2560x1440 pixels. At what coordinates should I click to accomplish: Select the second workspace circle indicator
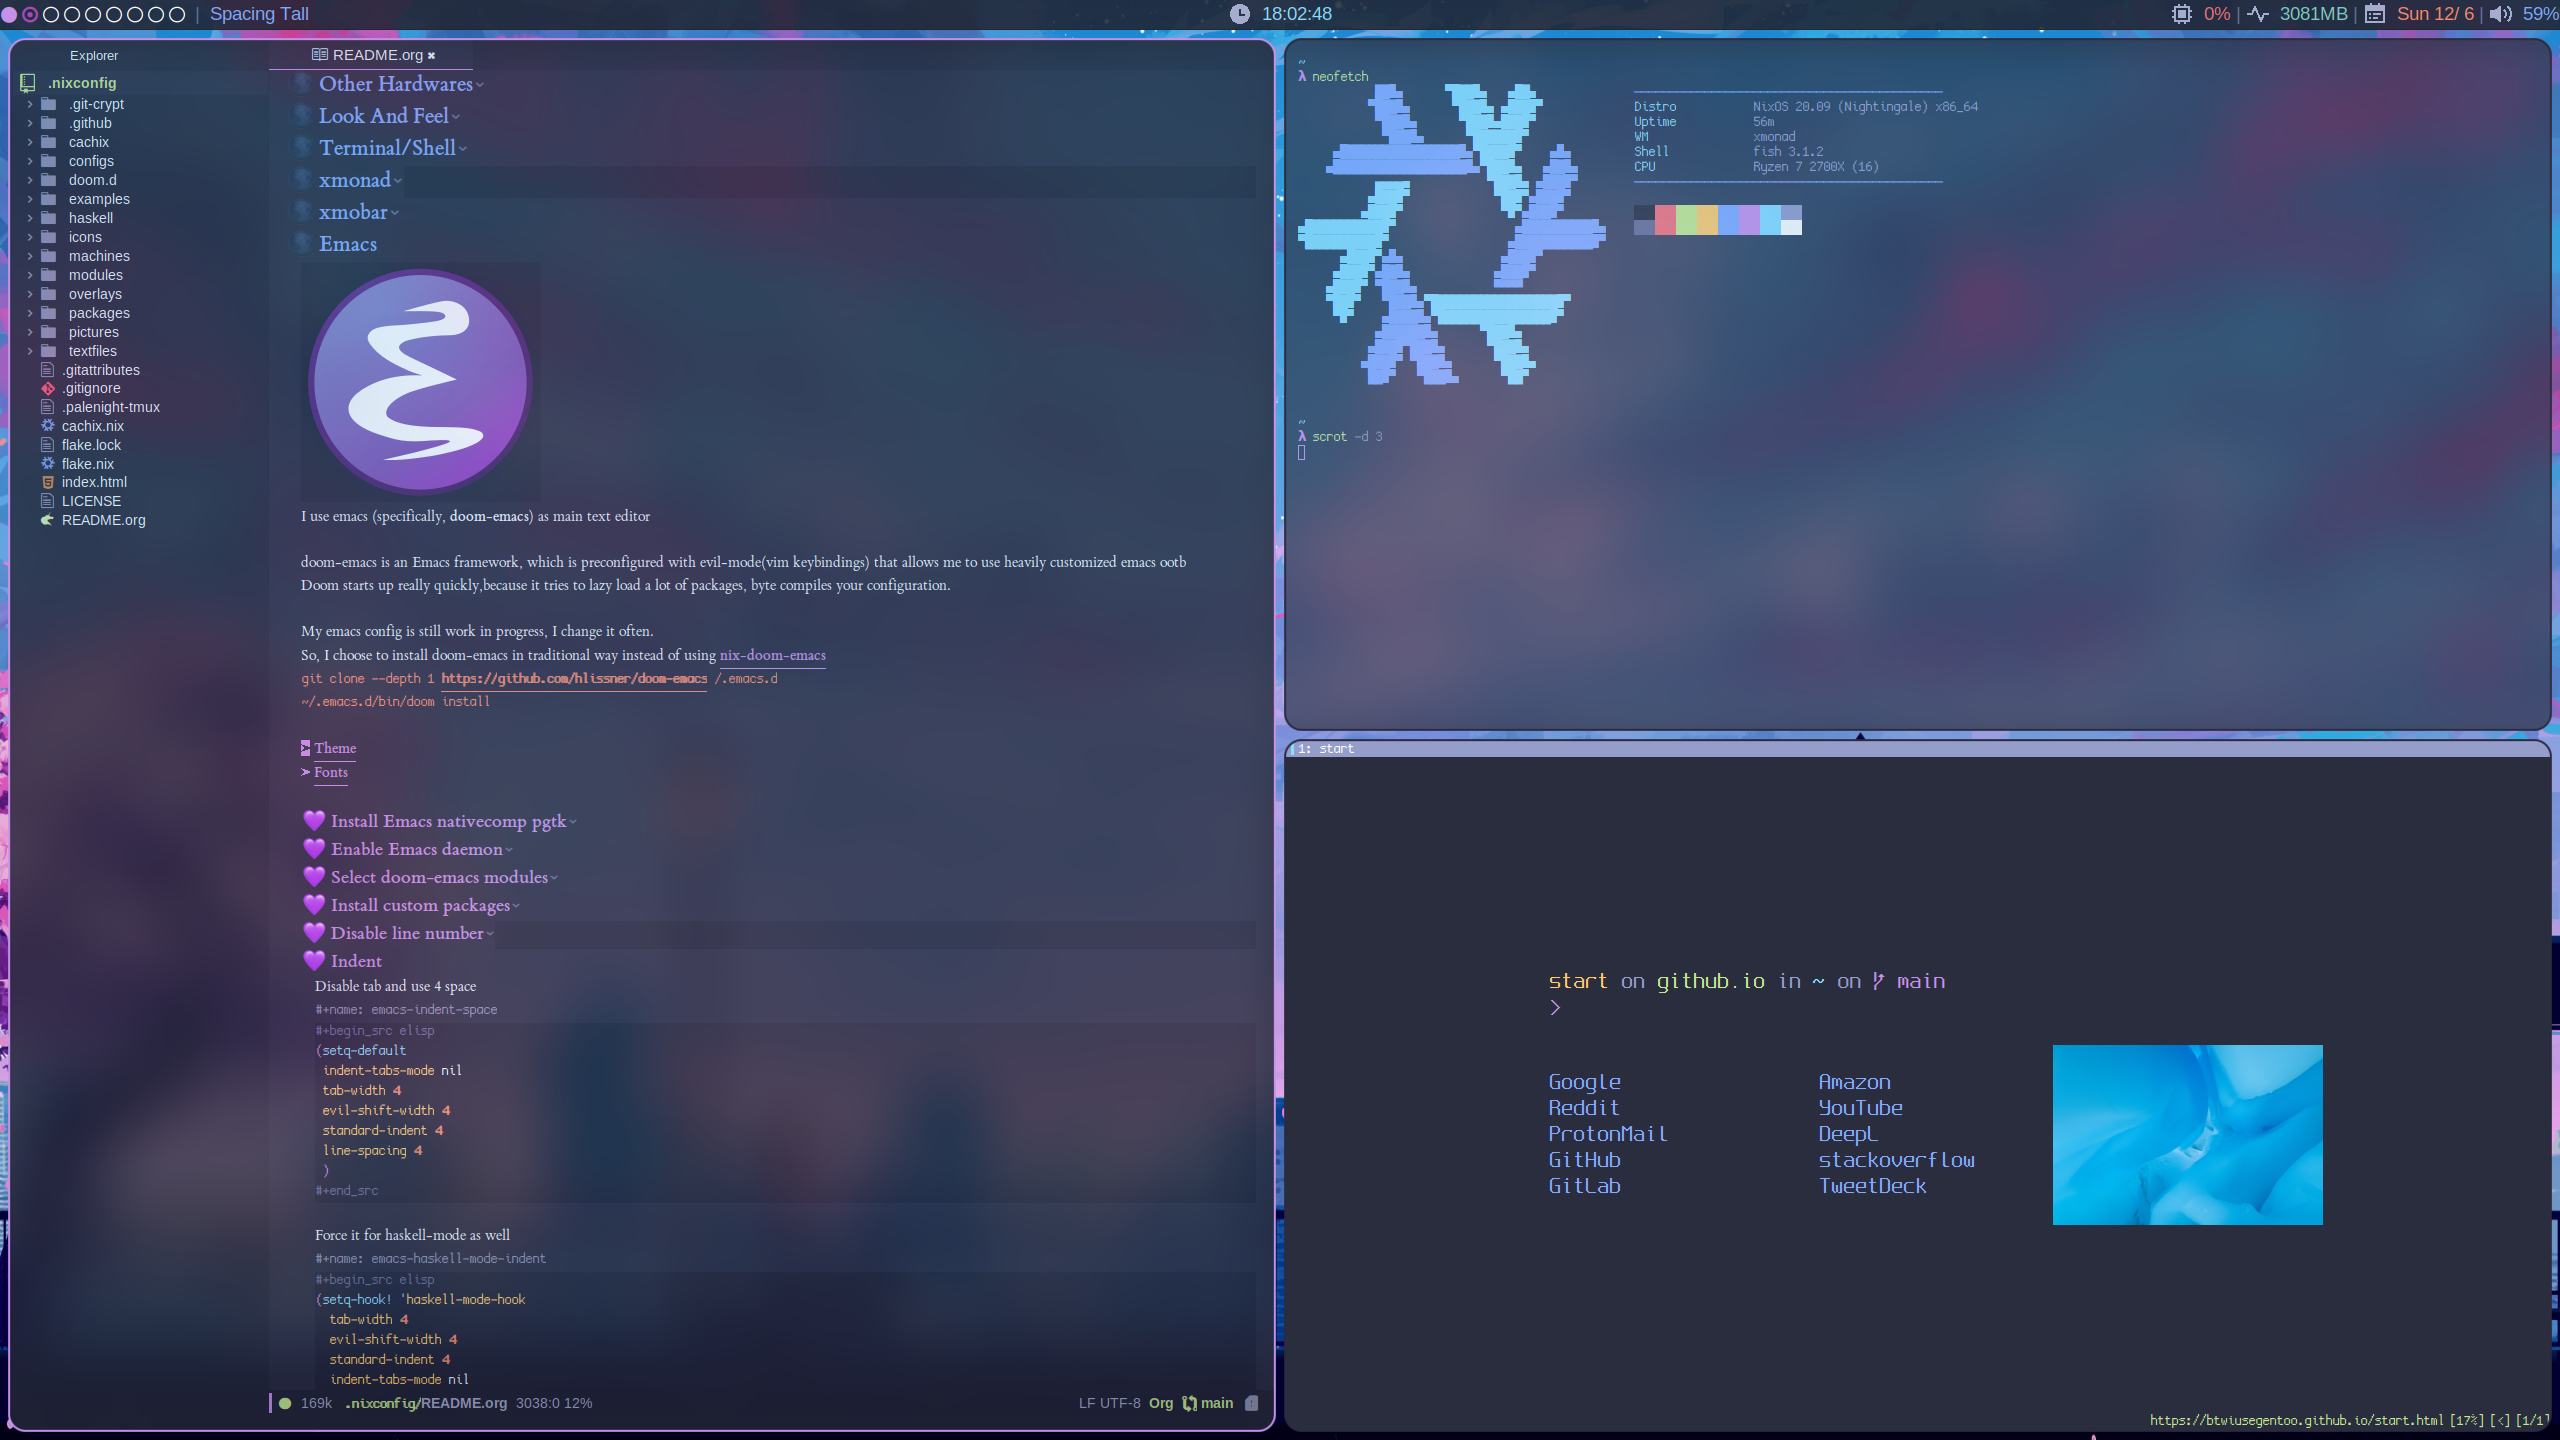(30, 14)
